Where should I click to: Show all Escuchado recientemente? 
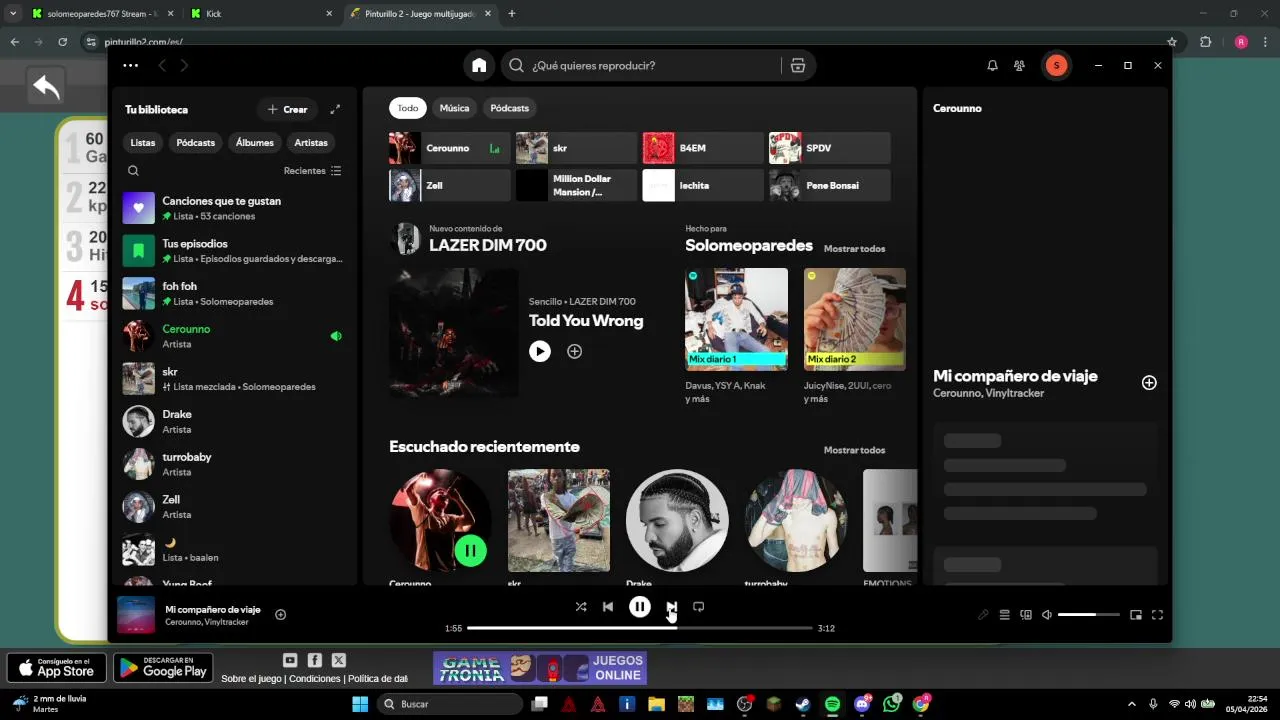coord(854,450)
